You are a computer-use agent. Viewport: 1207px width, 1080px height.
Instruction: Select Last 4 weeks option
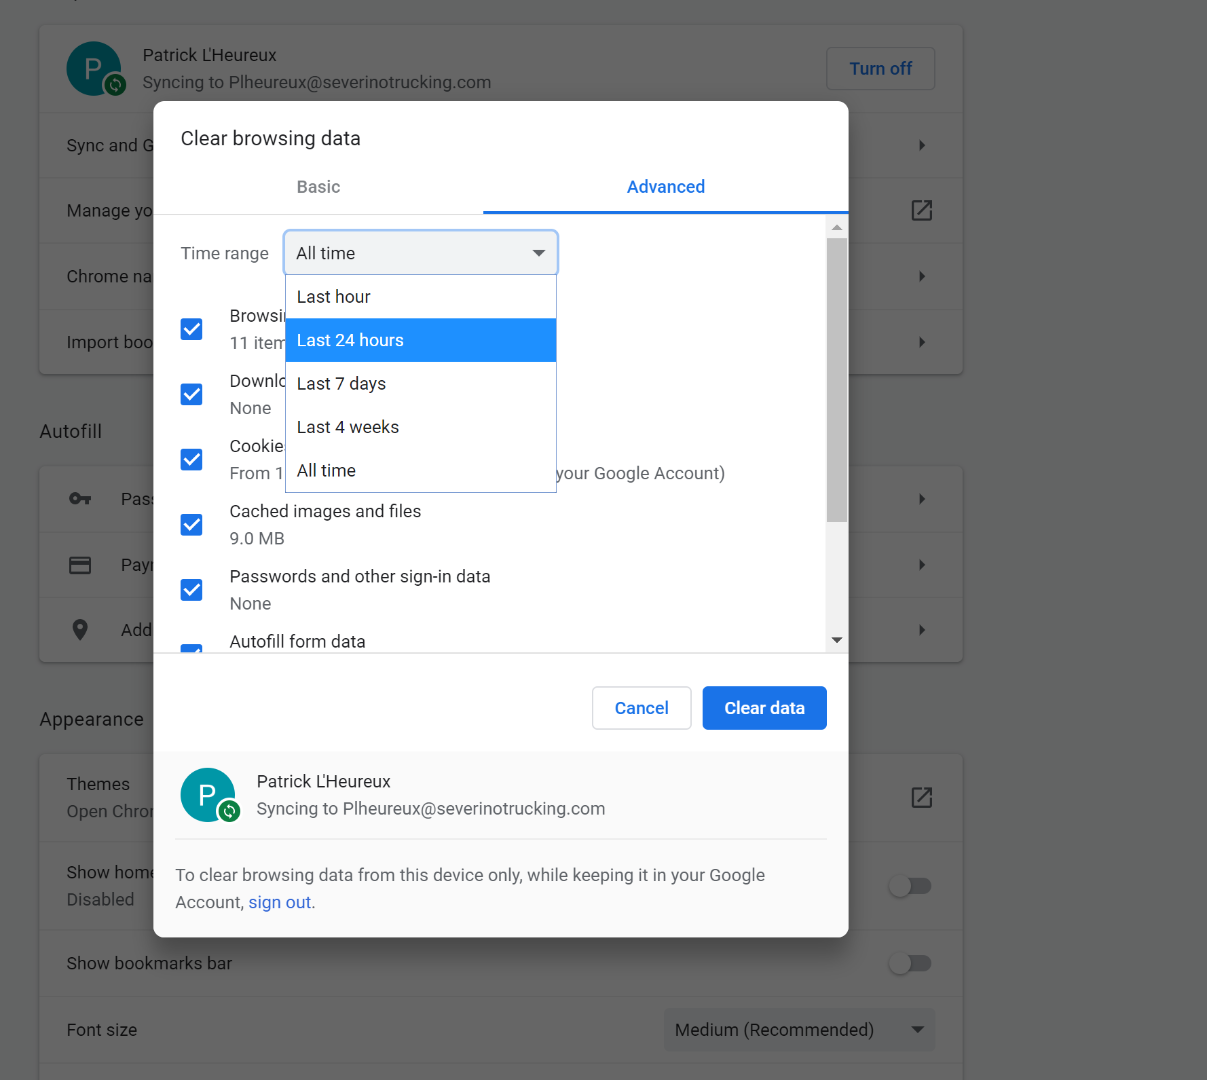(x=420, y=427)
